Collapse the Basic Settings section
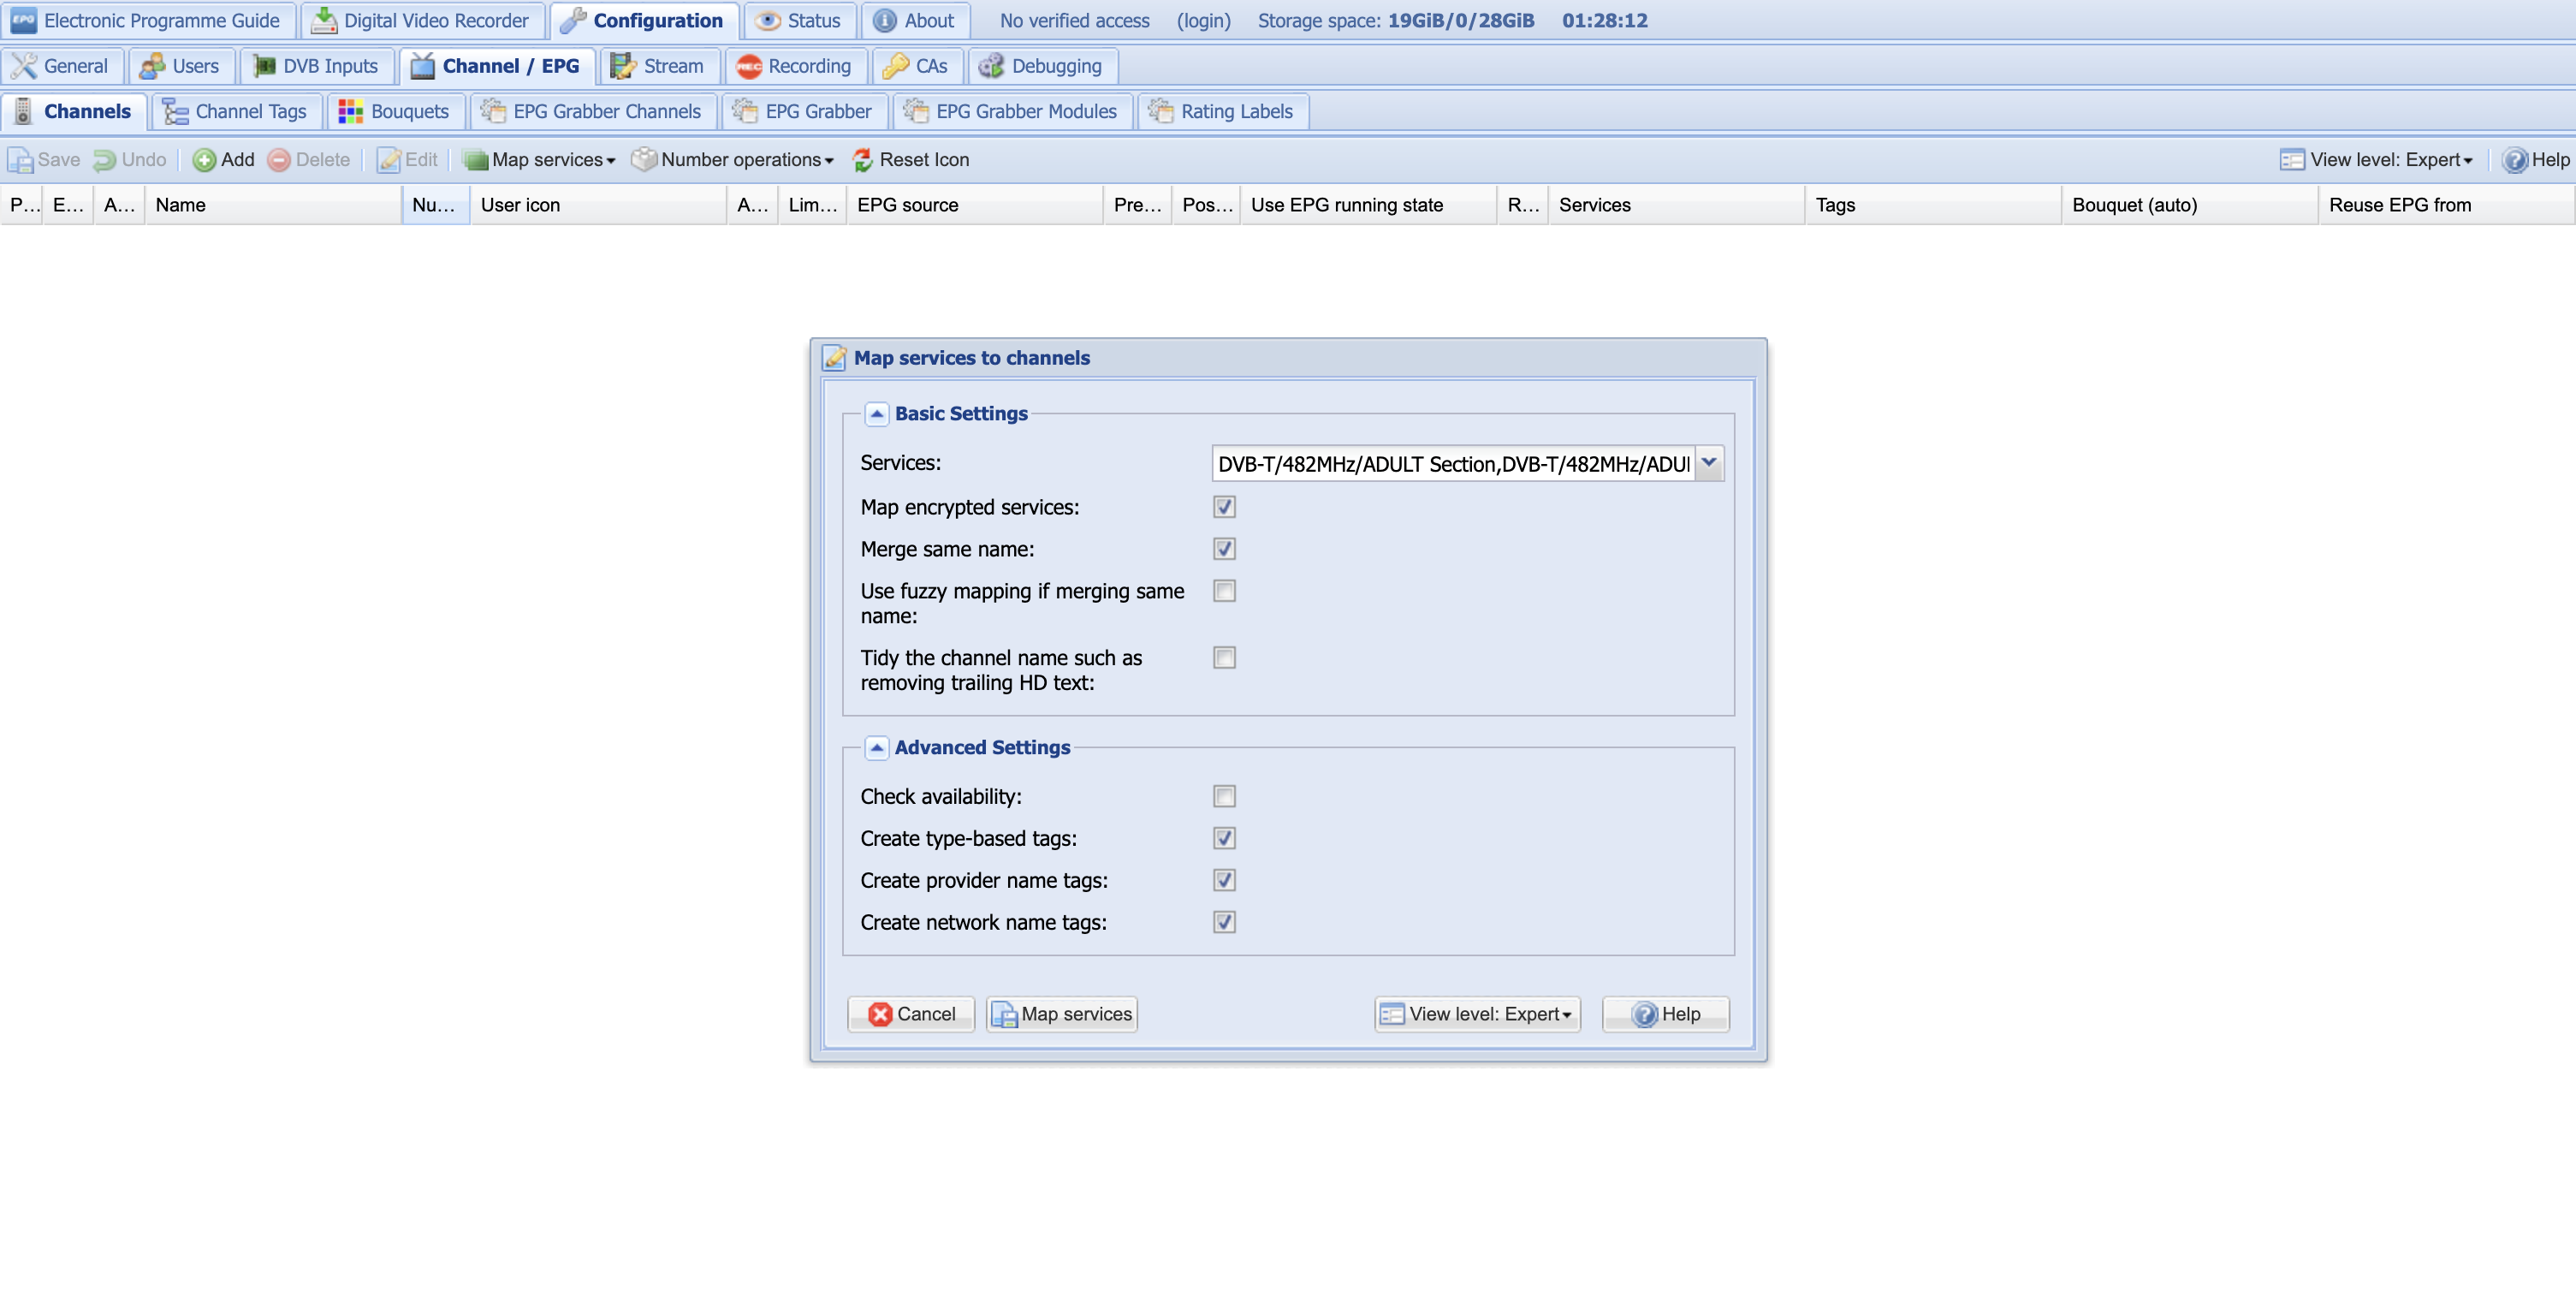 pos(876,414)
